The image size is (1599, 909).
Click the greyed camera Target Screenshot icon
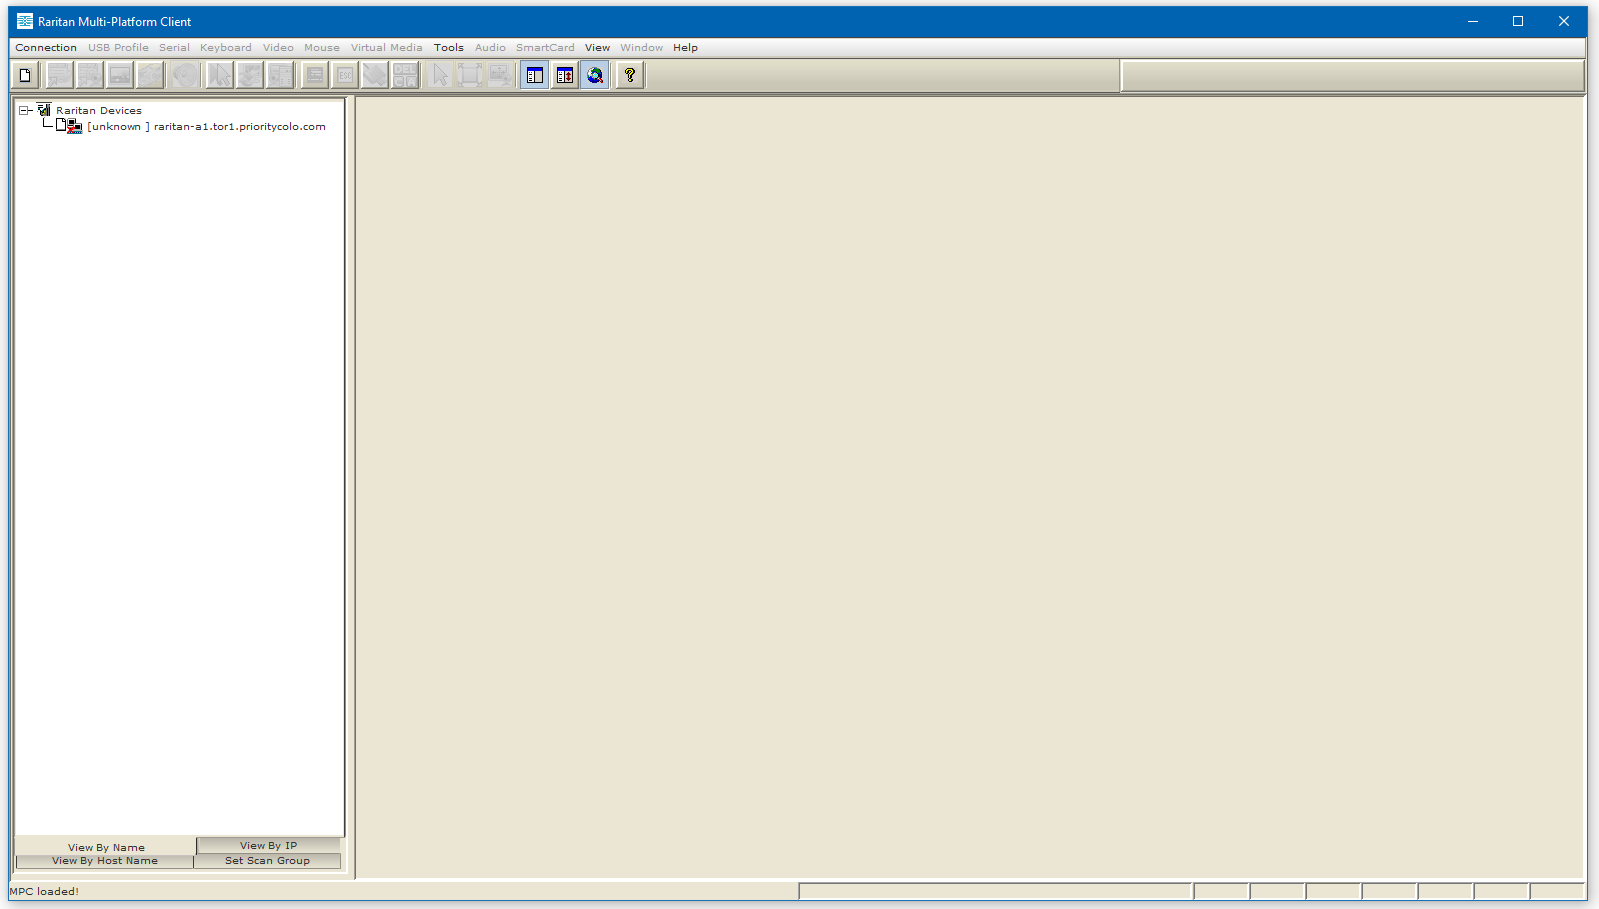[x=150, y=75]
